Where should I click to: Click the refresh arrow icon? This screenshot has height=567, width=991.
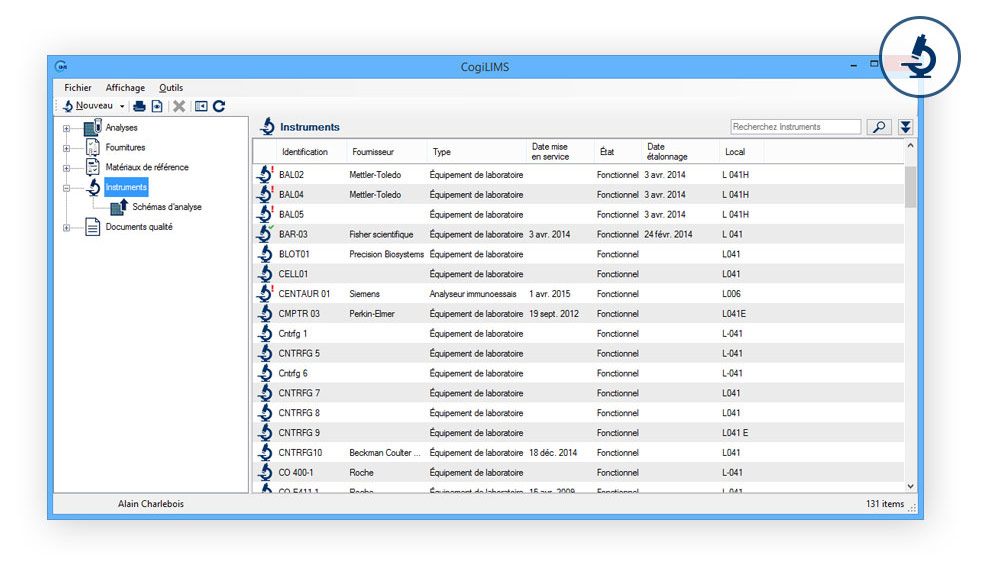(x=219, y=106)
